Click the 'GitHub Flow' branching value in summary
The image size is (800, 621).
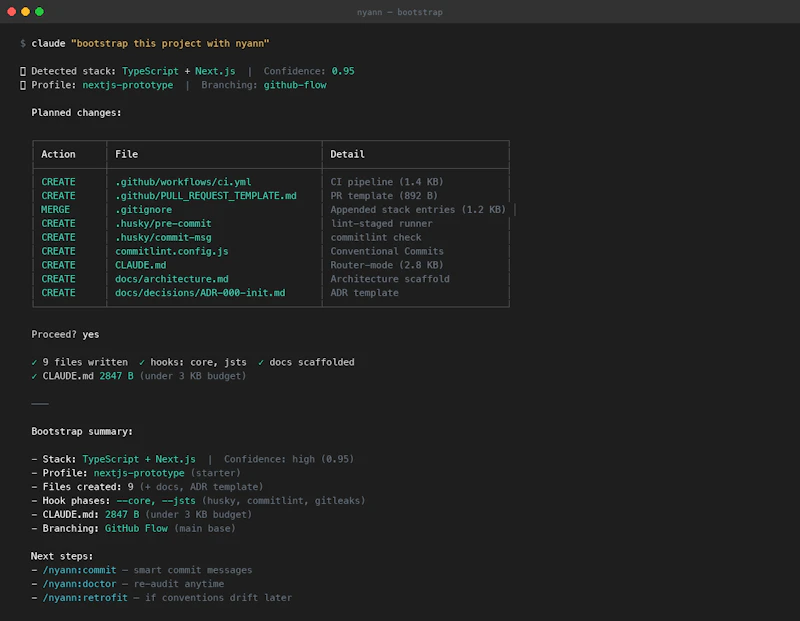(x=136, y=528)
